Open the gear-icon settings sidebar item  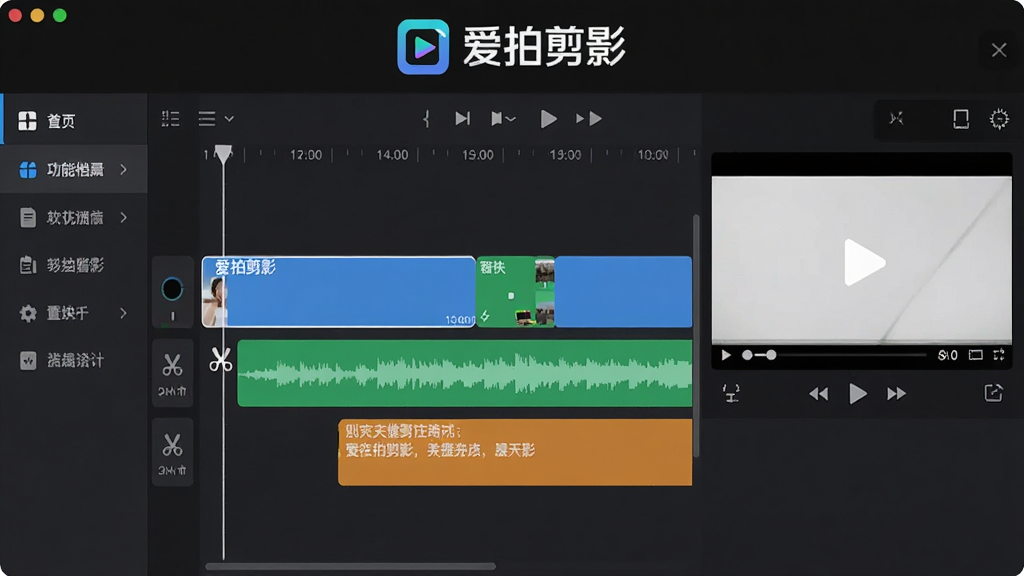coord(74,313)
